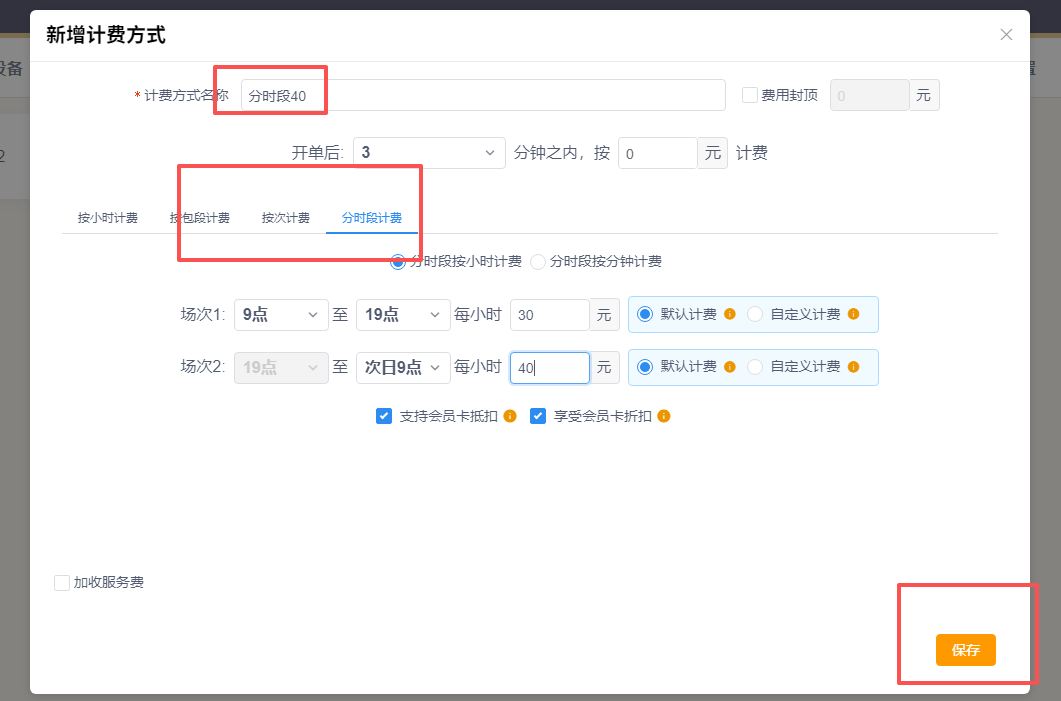
Task: Uncheck 支持会员卡抵扣 checkbox
Action: [x=384, y=416]
